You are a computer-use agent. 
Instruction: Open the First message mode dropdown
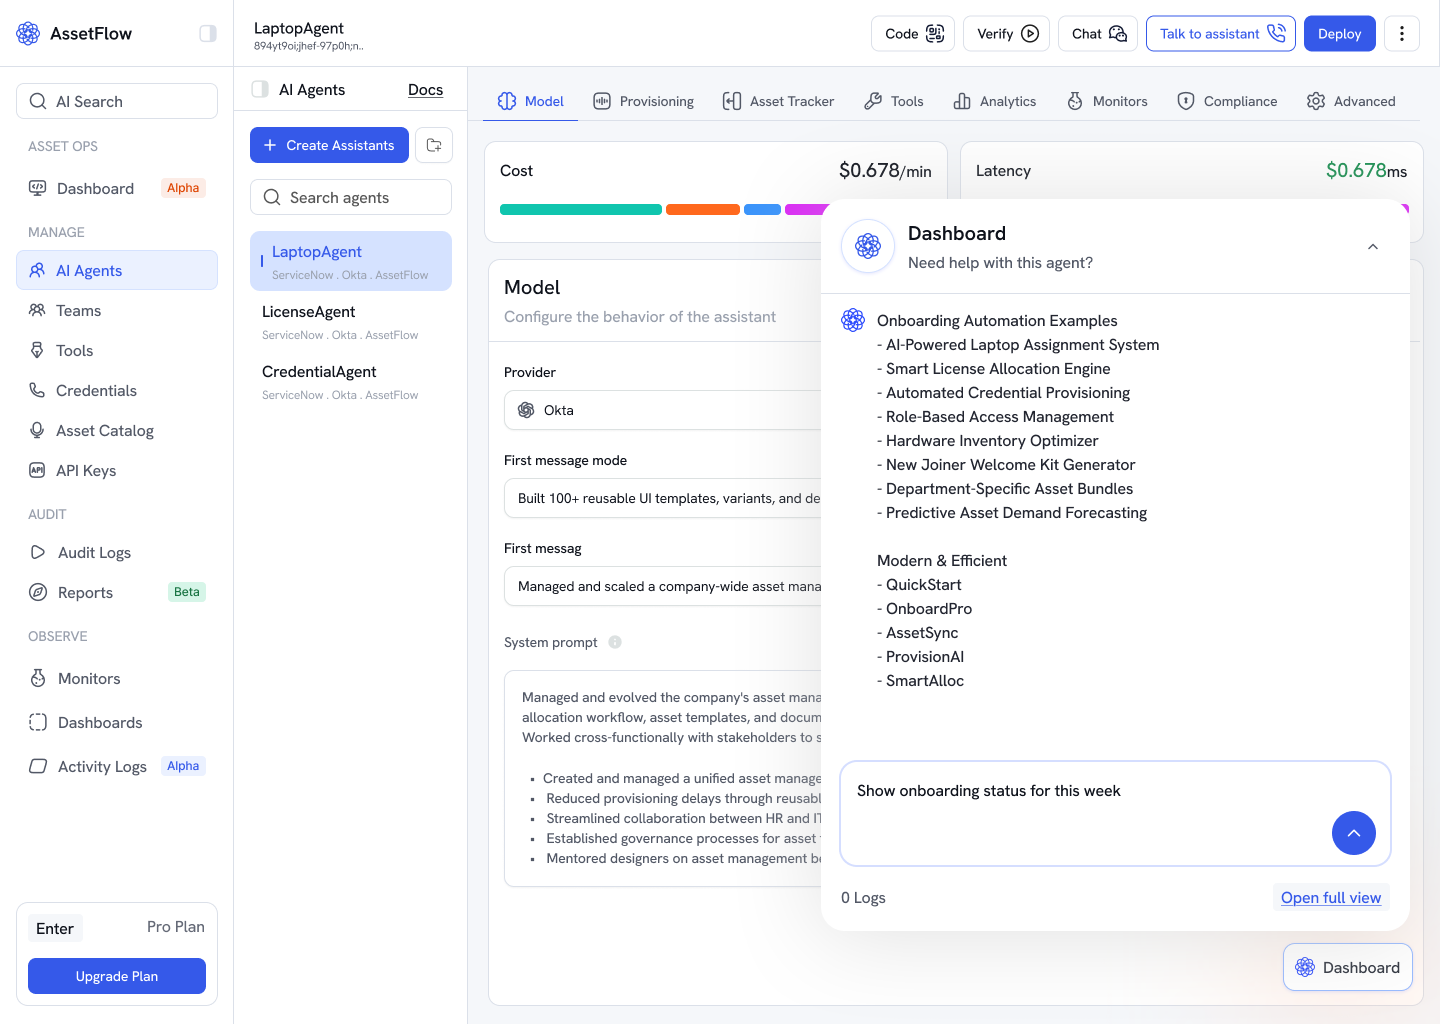pos(662,498)
